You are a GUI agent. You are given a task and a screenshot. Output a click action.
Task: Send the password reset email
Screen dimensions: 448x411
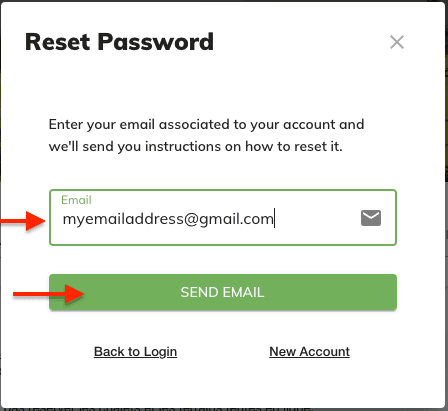tap(223, 292)
